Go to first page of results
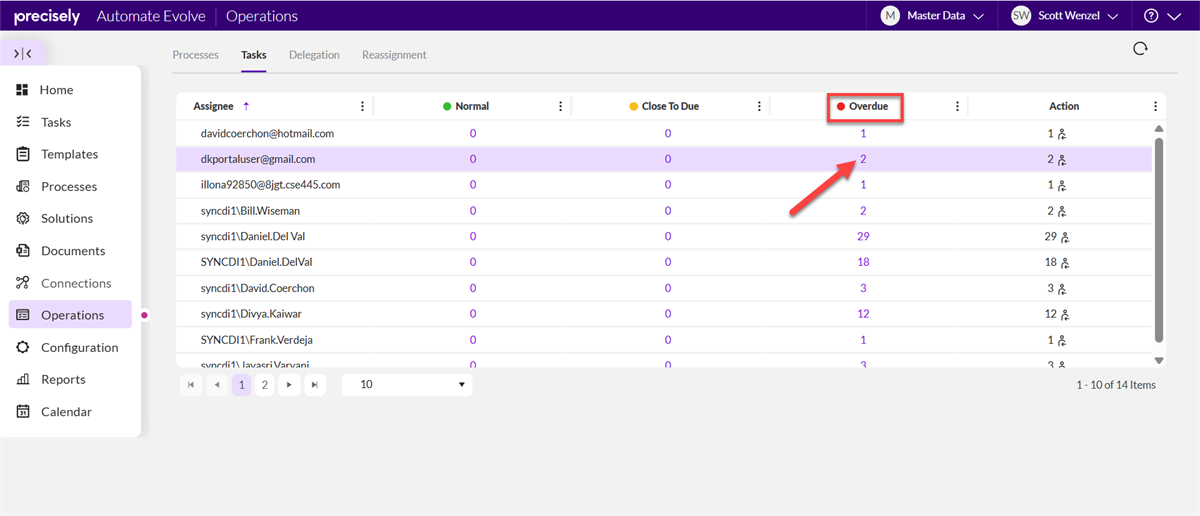1200x516 pixels. [191, 384]
